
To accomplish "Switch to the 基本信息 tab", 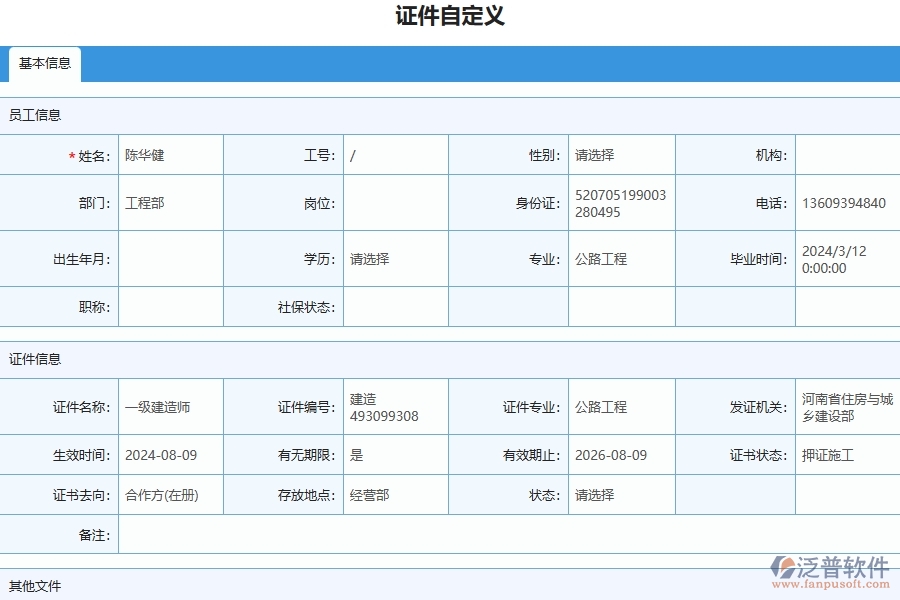I will 45,63.
